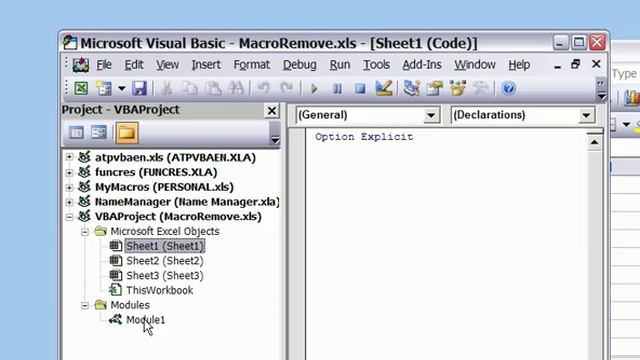The image size is (640, 360).
Task: Click the code window scroll up arrow
Action: (x=594, y=142)
